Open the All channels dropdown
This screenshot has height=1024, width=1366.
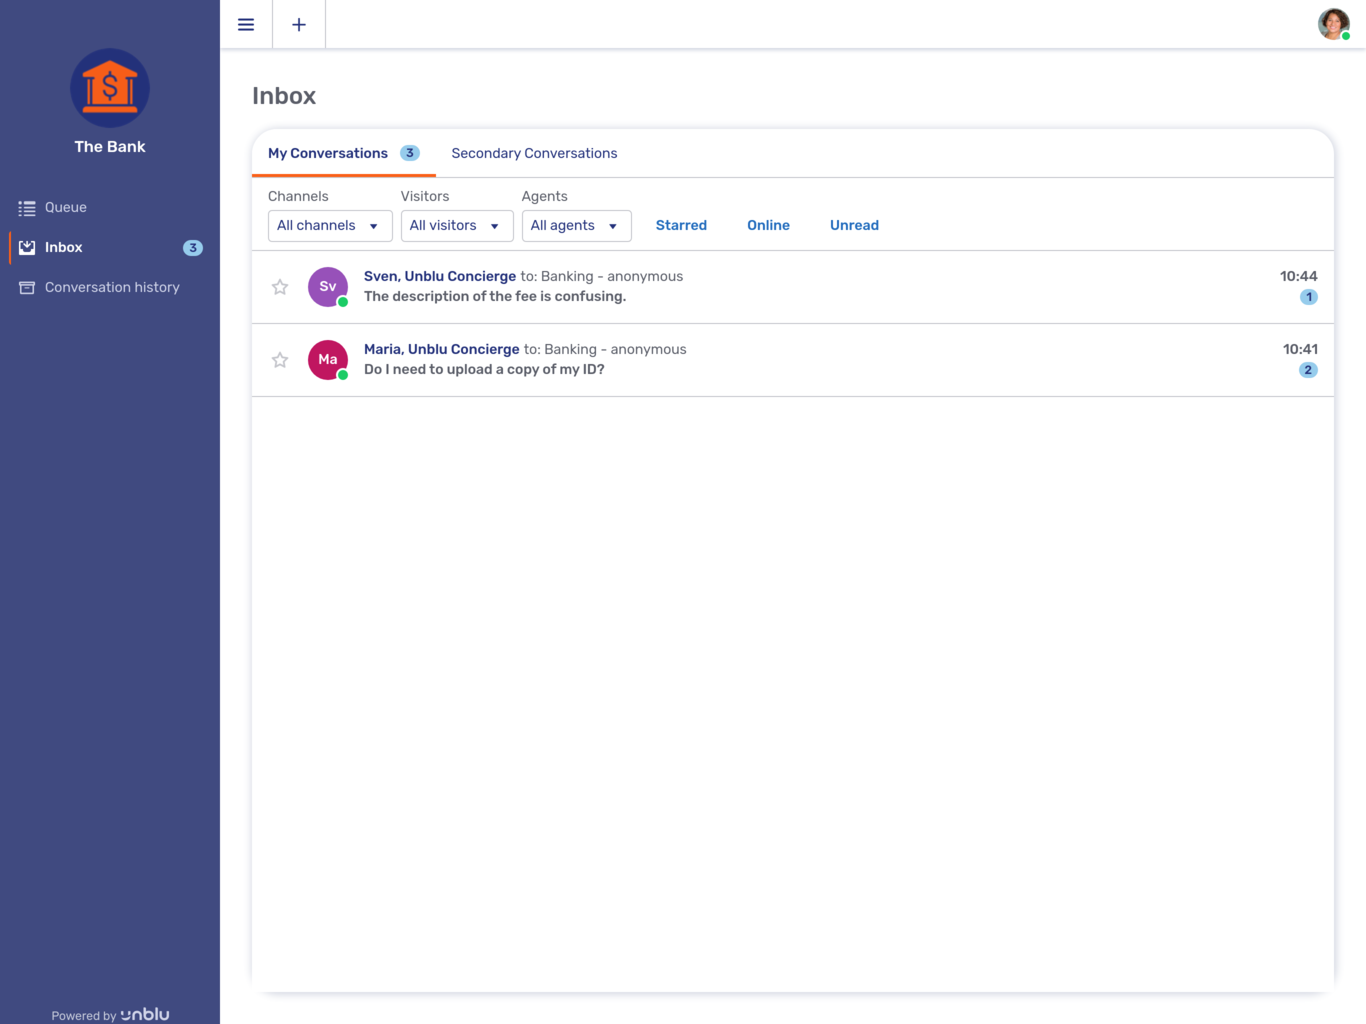point(329,225)
